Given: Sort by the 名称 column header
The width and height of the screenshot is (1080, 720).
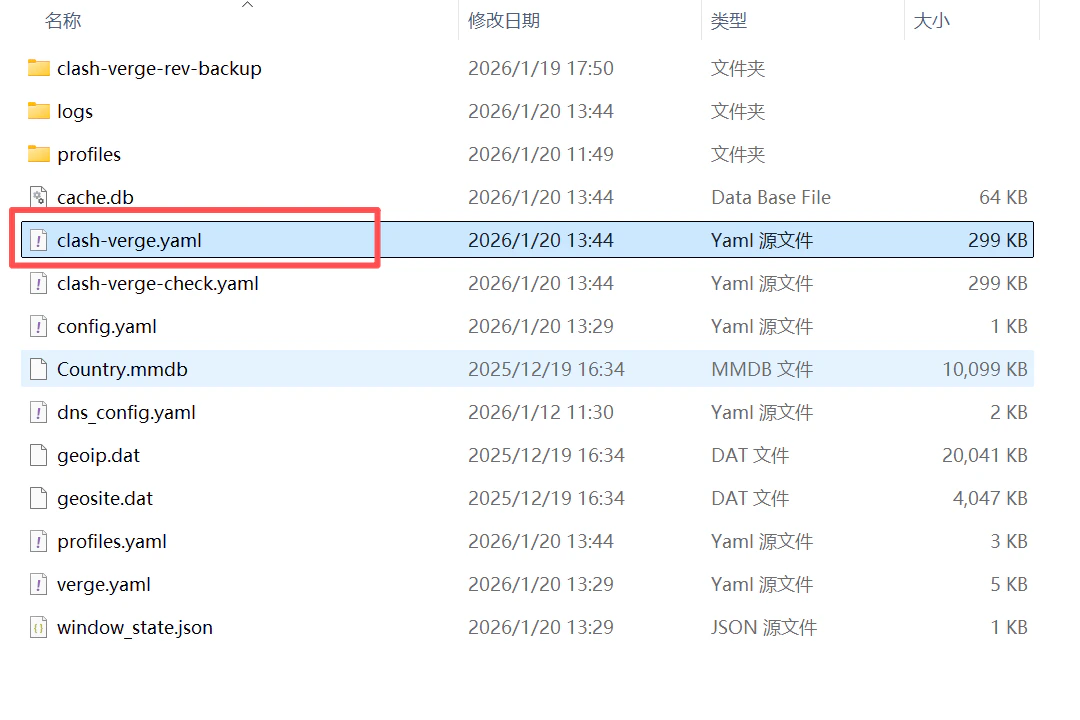Looking at the screenshot, I should [63, 21].
